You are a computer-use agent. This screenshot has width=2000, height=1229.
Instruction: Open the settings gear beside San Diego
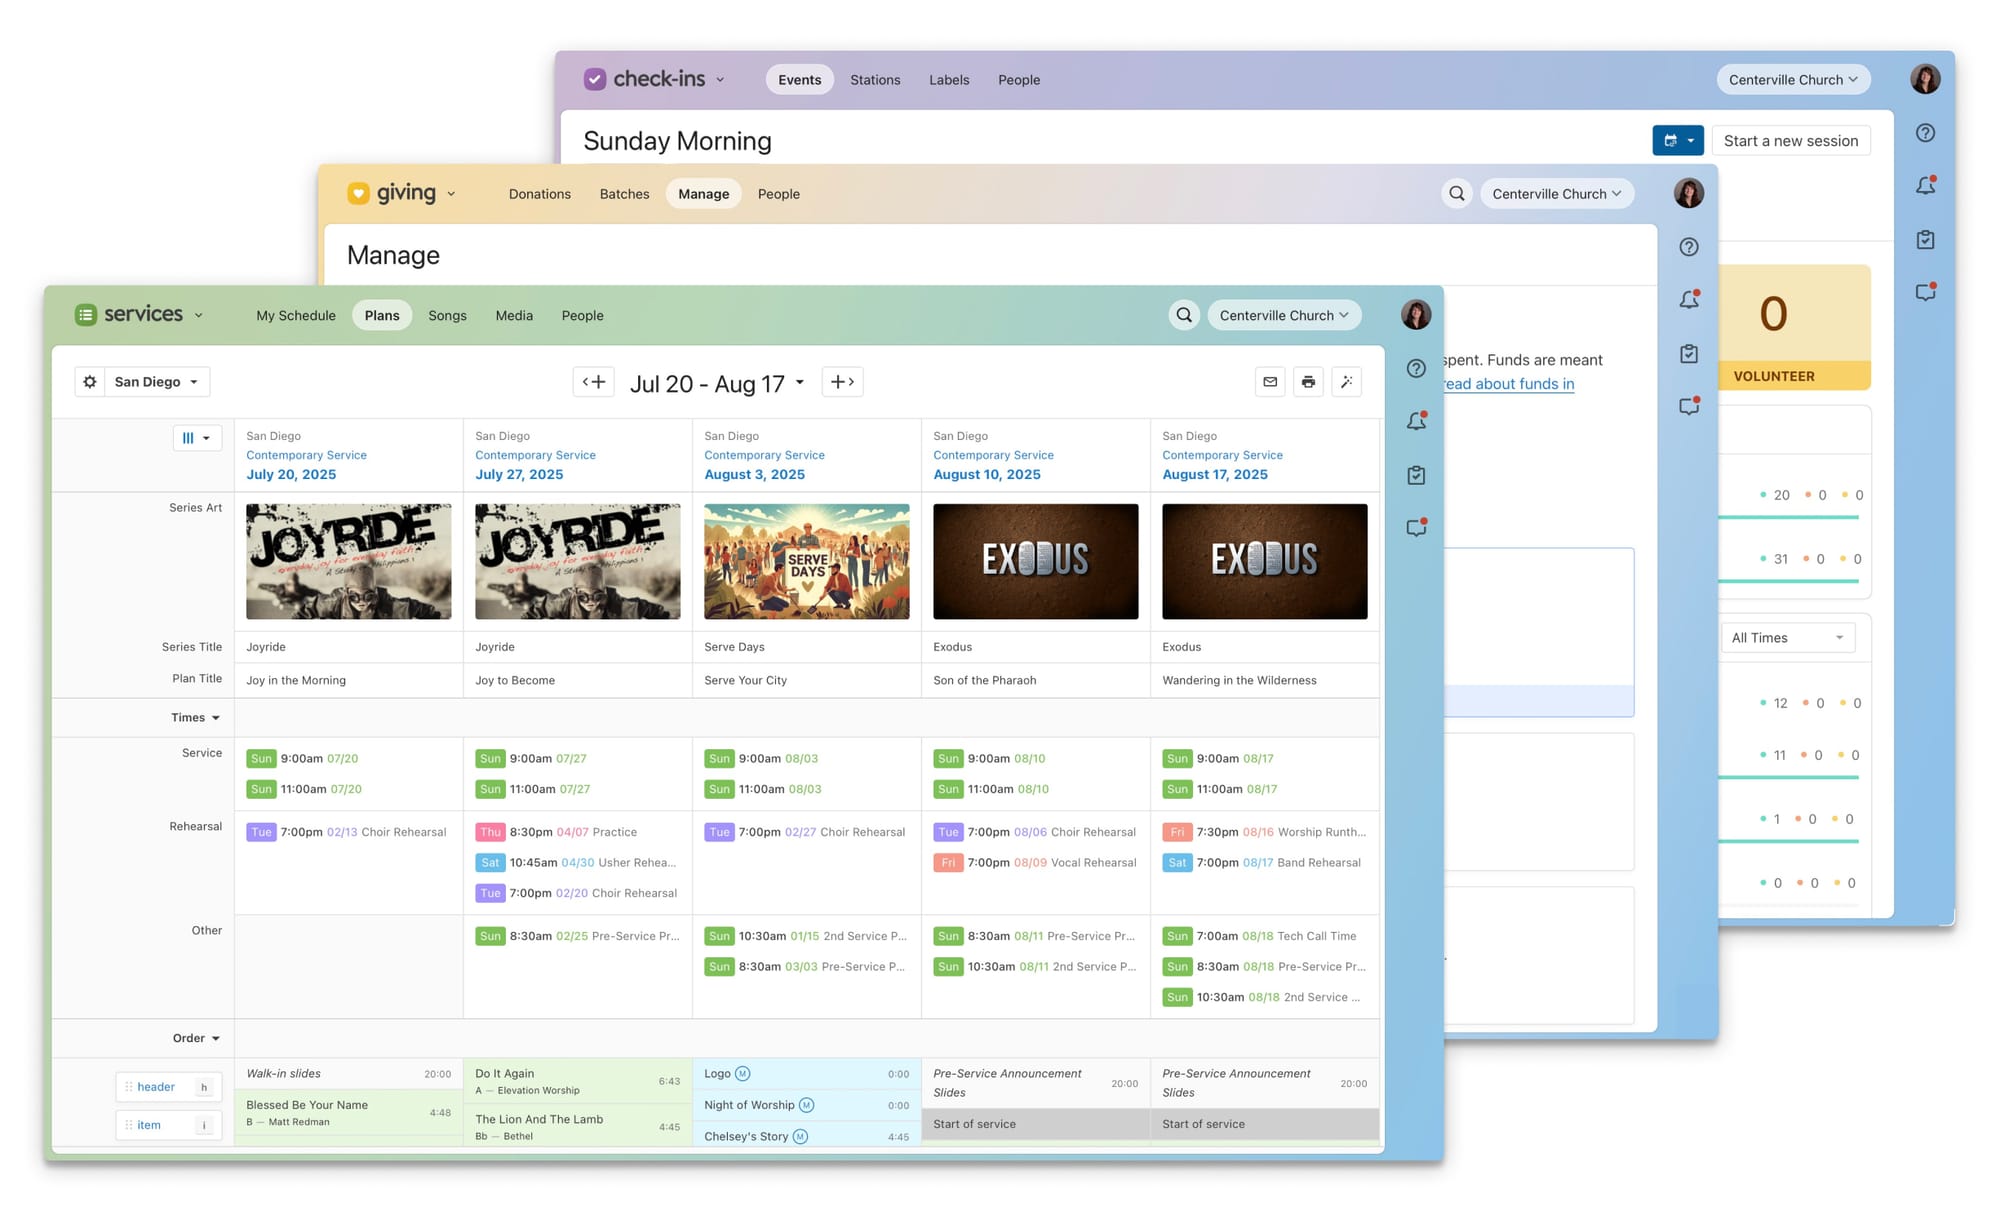coord(90,381)
